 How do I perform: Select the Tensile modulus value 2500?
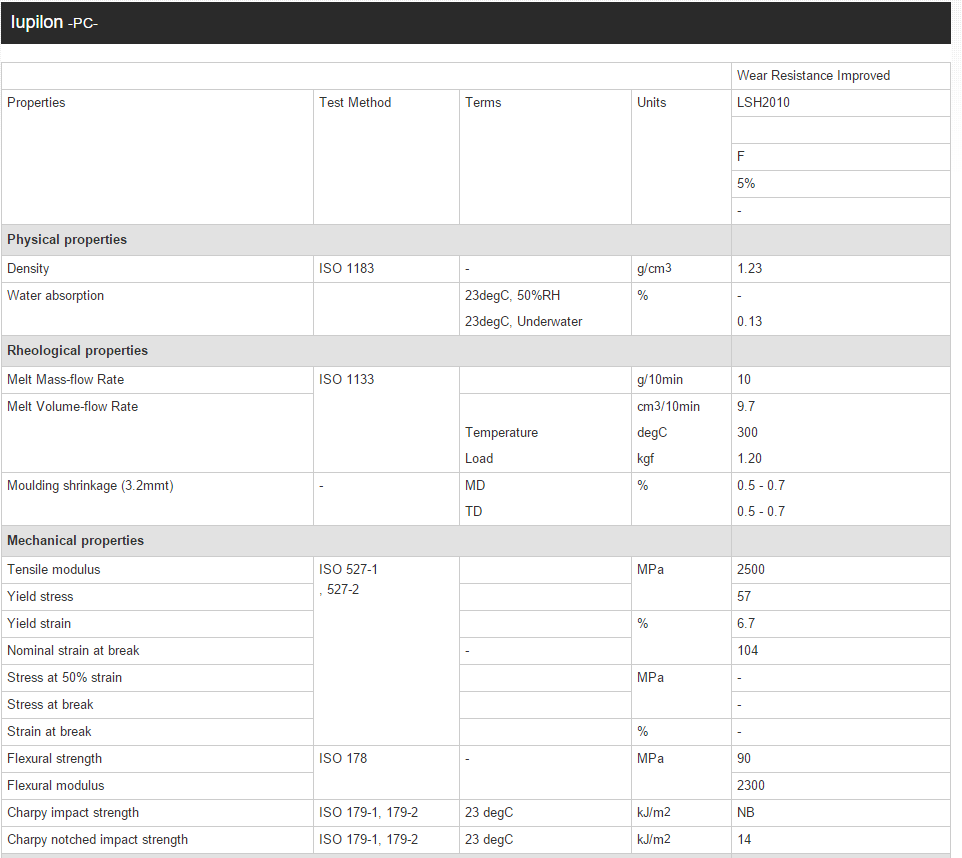pos(750,570)
